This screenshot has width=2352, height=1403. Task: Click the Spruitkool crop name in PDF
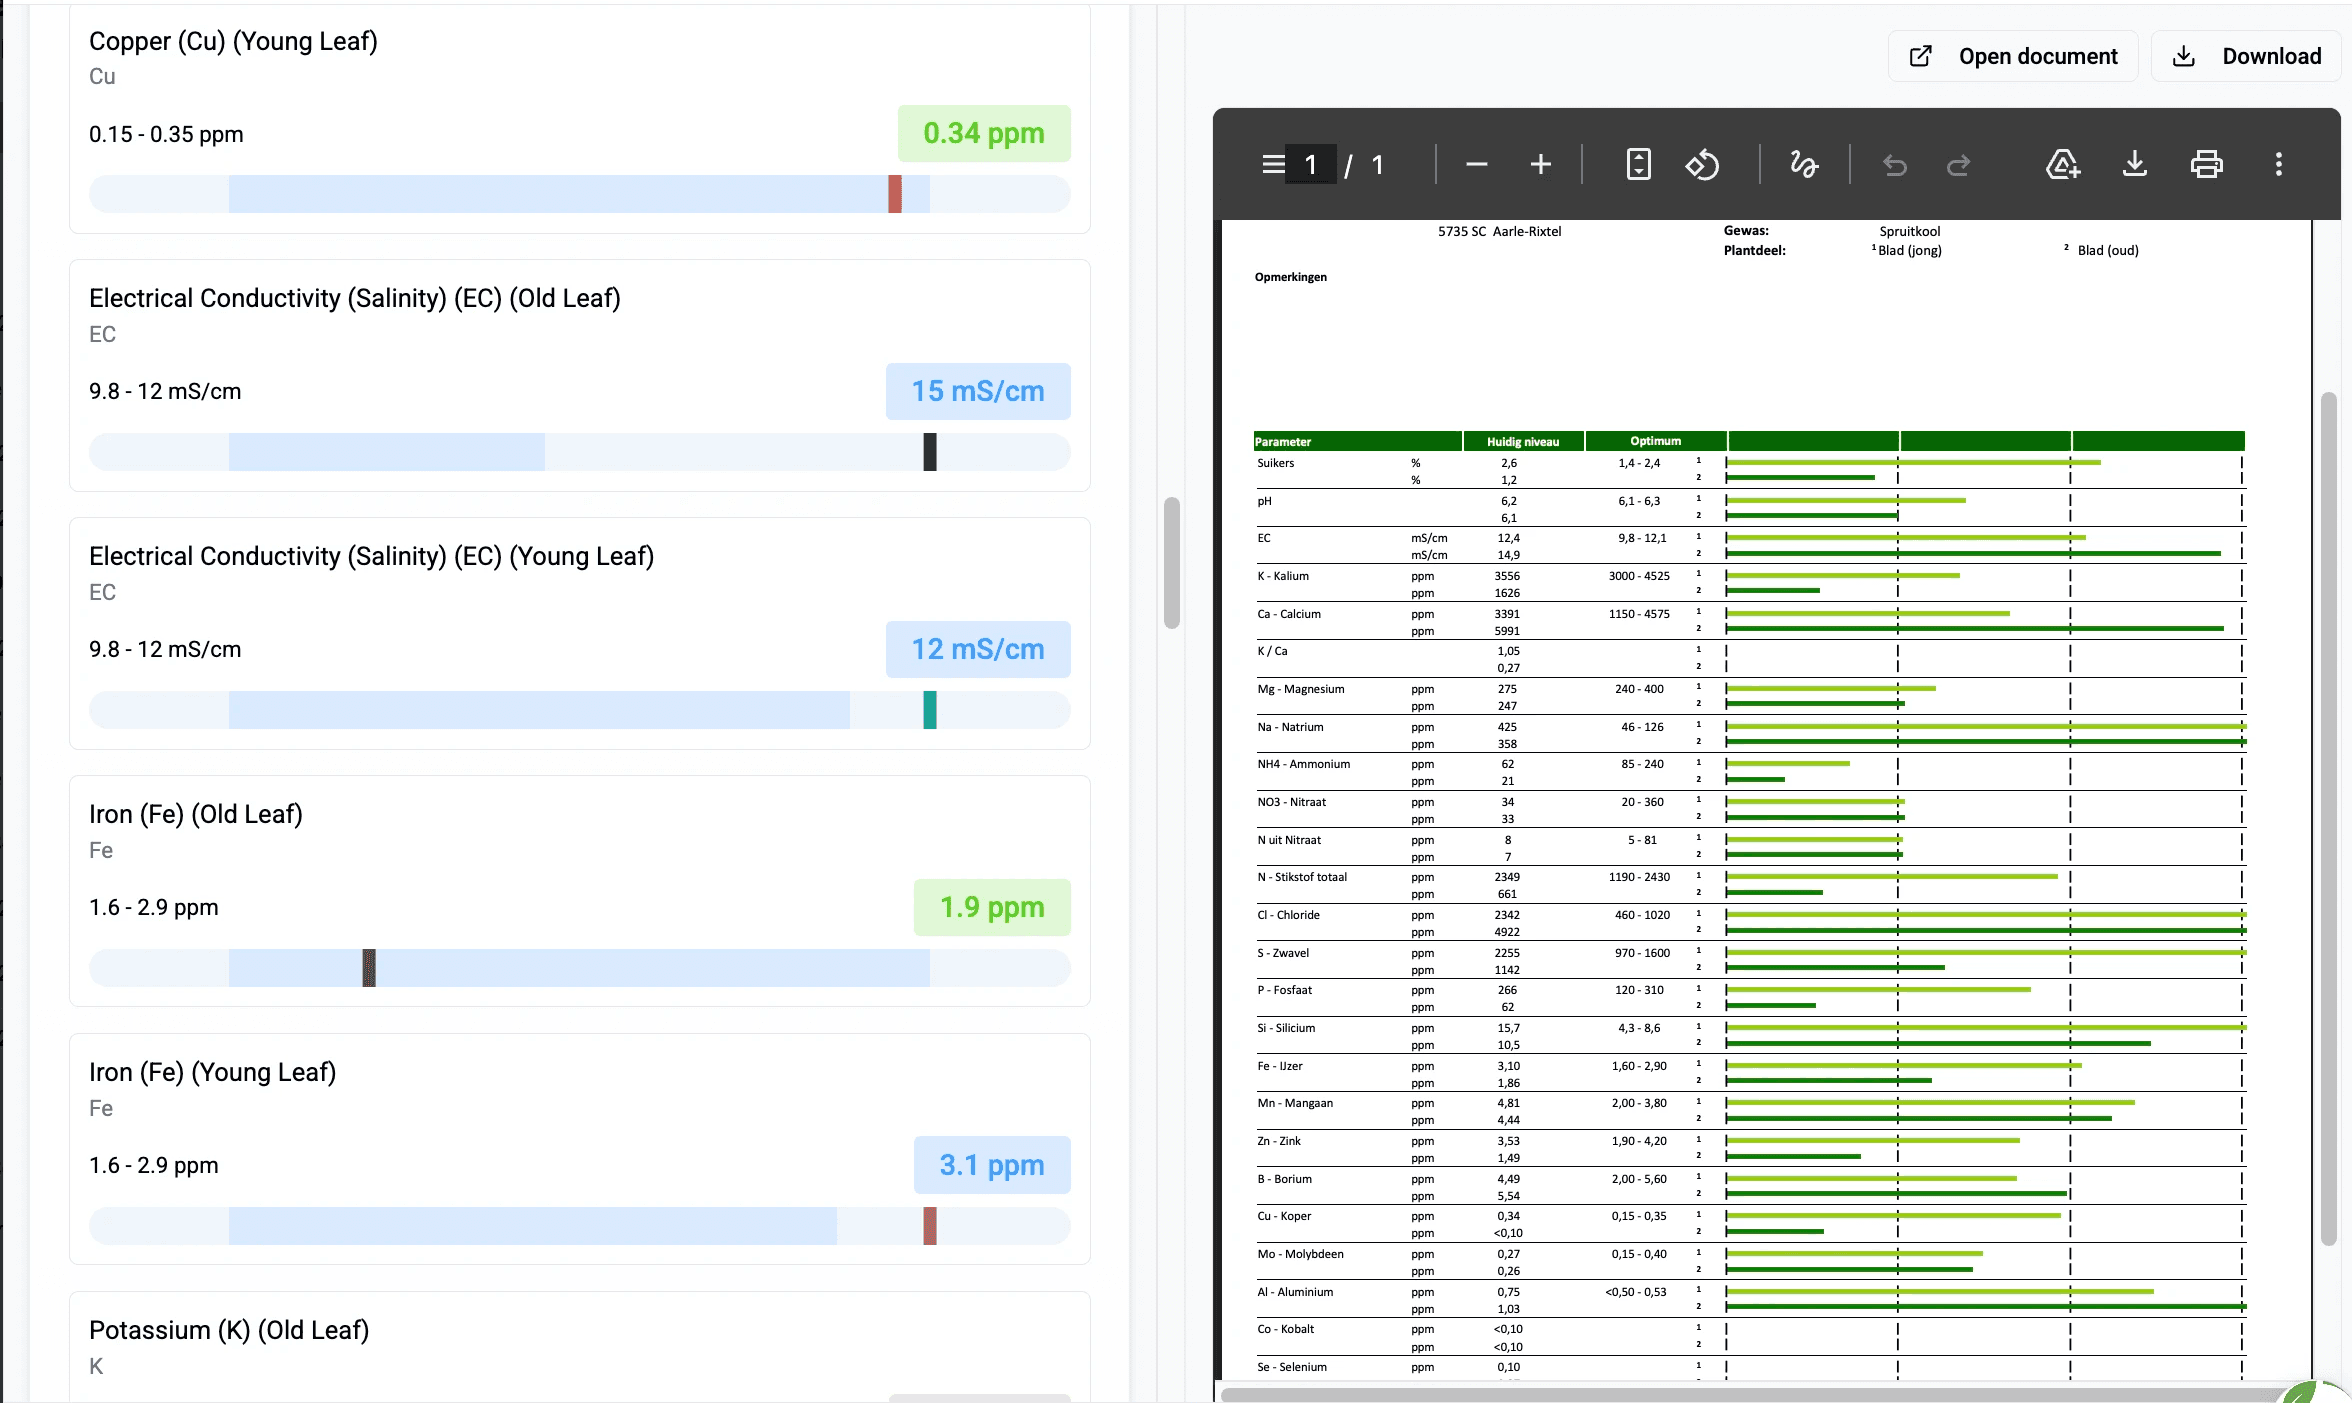(1910, 231)
